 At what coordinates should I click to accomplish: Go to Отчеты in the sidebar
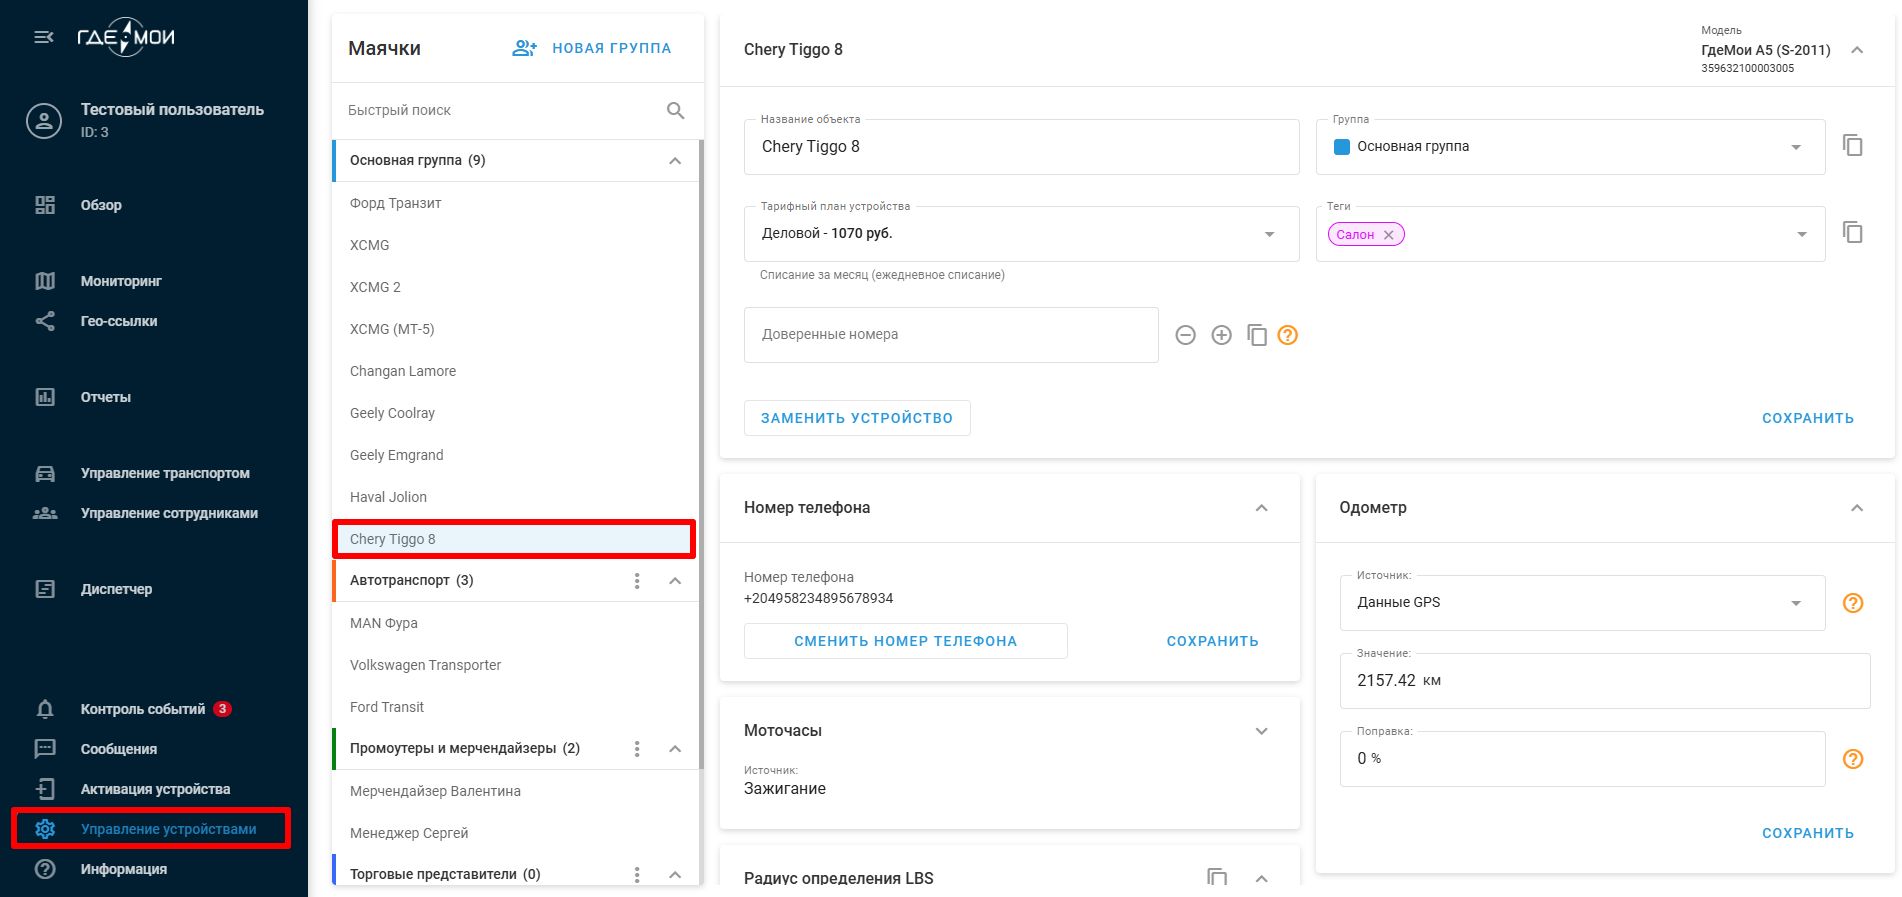(106, 397)
